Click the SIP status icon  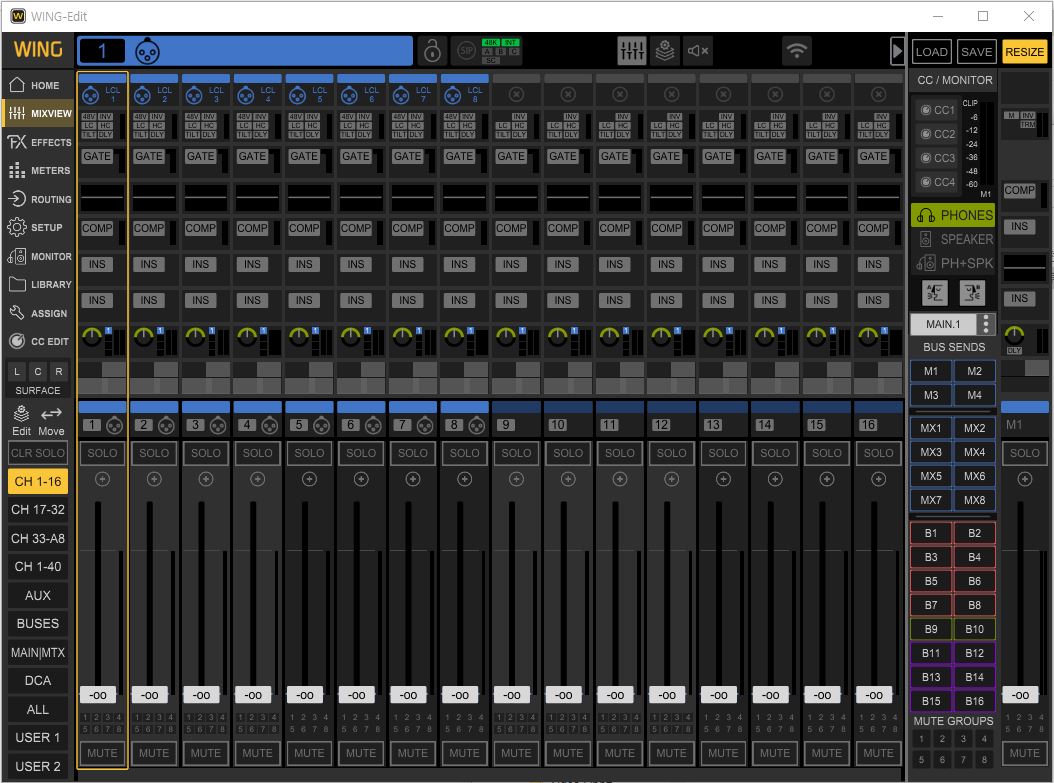pos(466,50)
